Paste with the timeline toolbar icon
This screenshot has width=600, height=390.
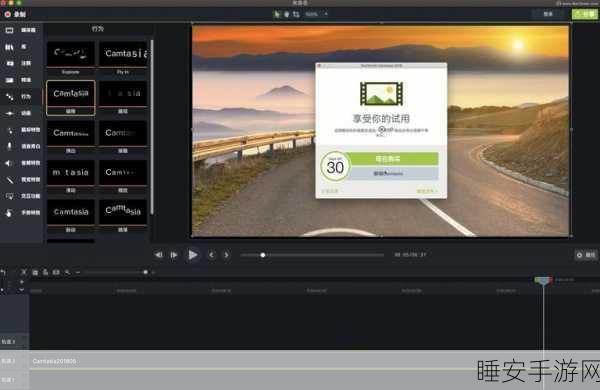coord(45,272)
